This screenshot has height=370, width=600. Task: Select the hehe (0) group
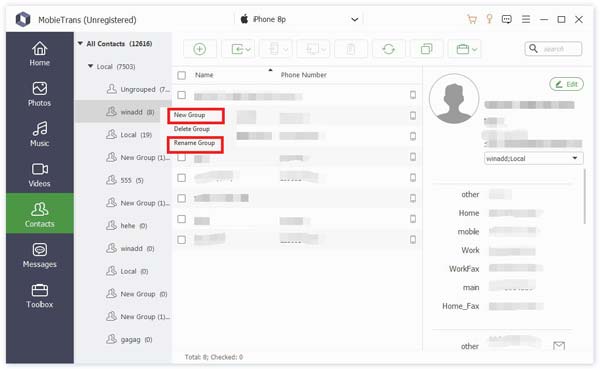point(127,226)
